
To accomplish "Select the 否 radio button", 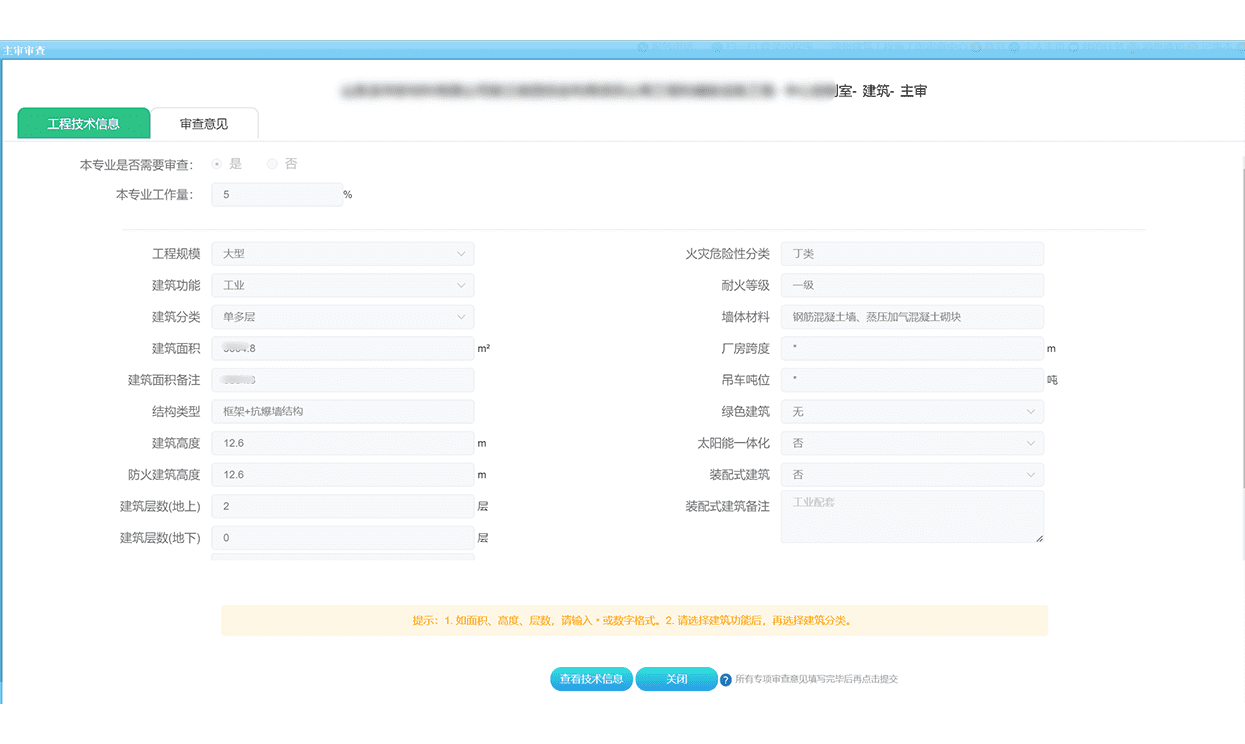I will point(271,163).
